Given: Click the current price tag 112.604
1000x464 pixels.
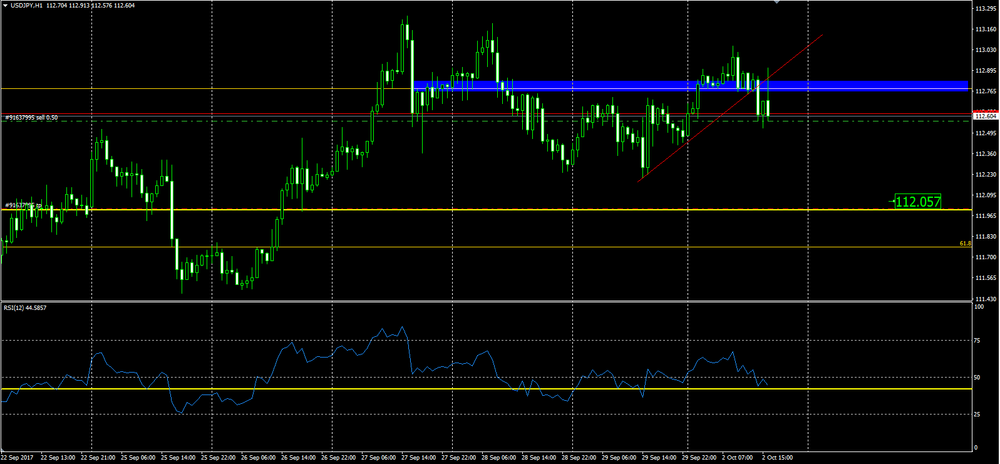Looking at the screenshot, I should pyautogui.click(x=986, y=116).
